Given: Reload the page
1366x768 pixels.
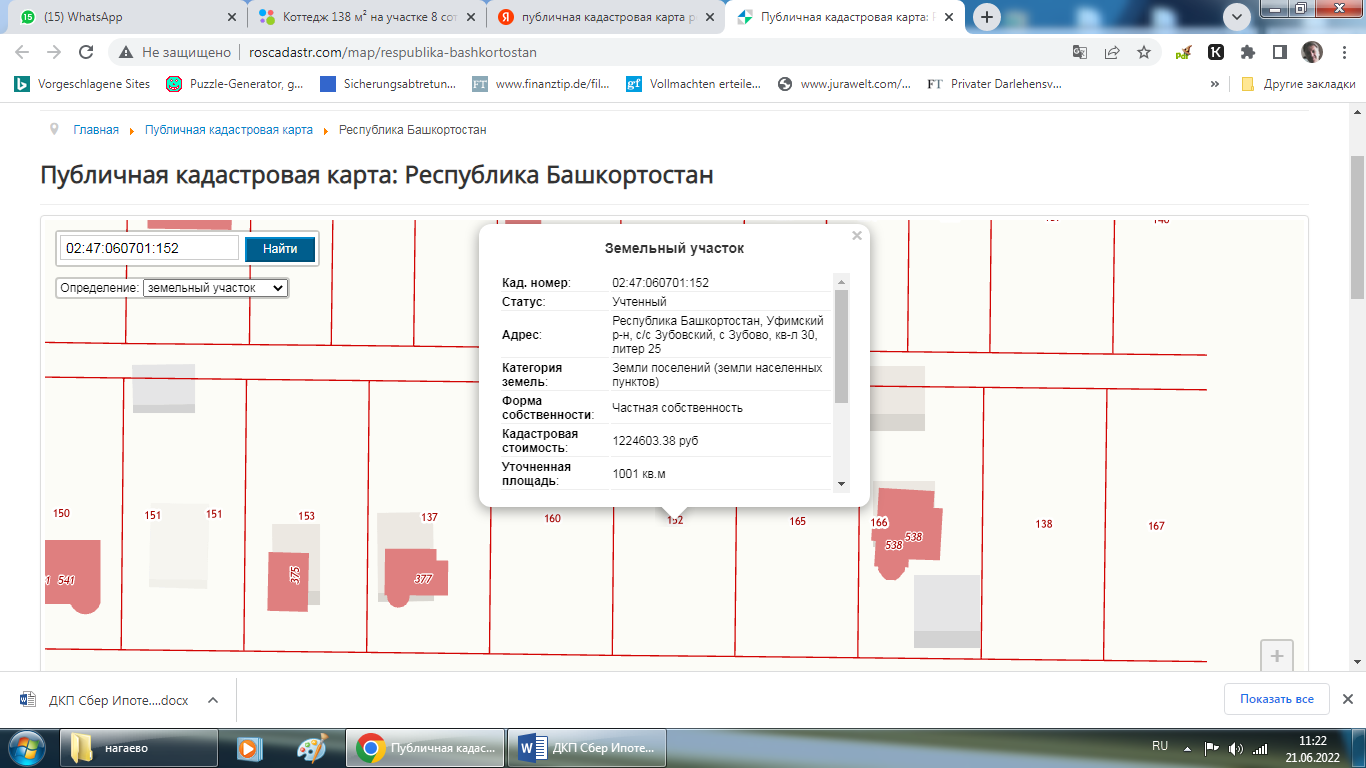Looking at the screenshot, I should click(86, 52).
